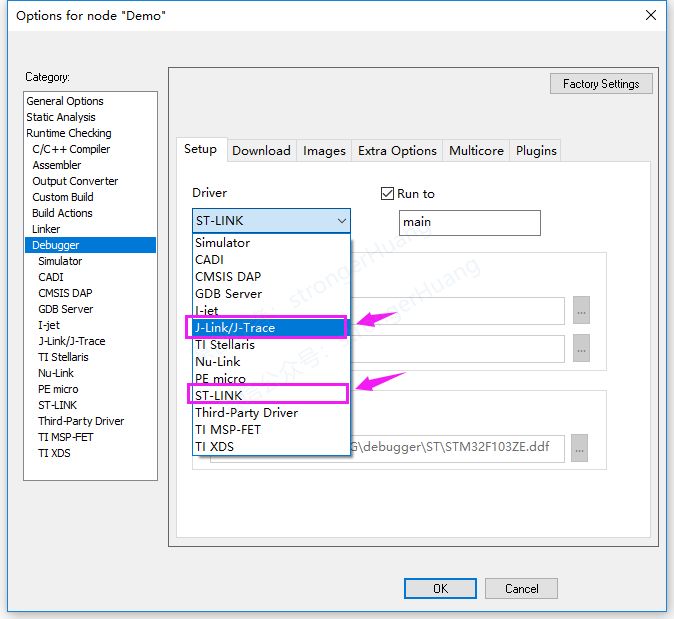Screen dimensions: 674x619
Task: Select General Options category
Action: coord(90,101)
